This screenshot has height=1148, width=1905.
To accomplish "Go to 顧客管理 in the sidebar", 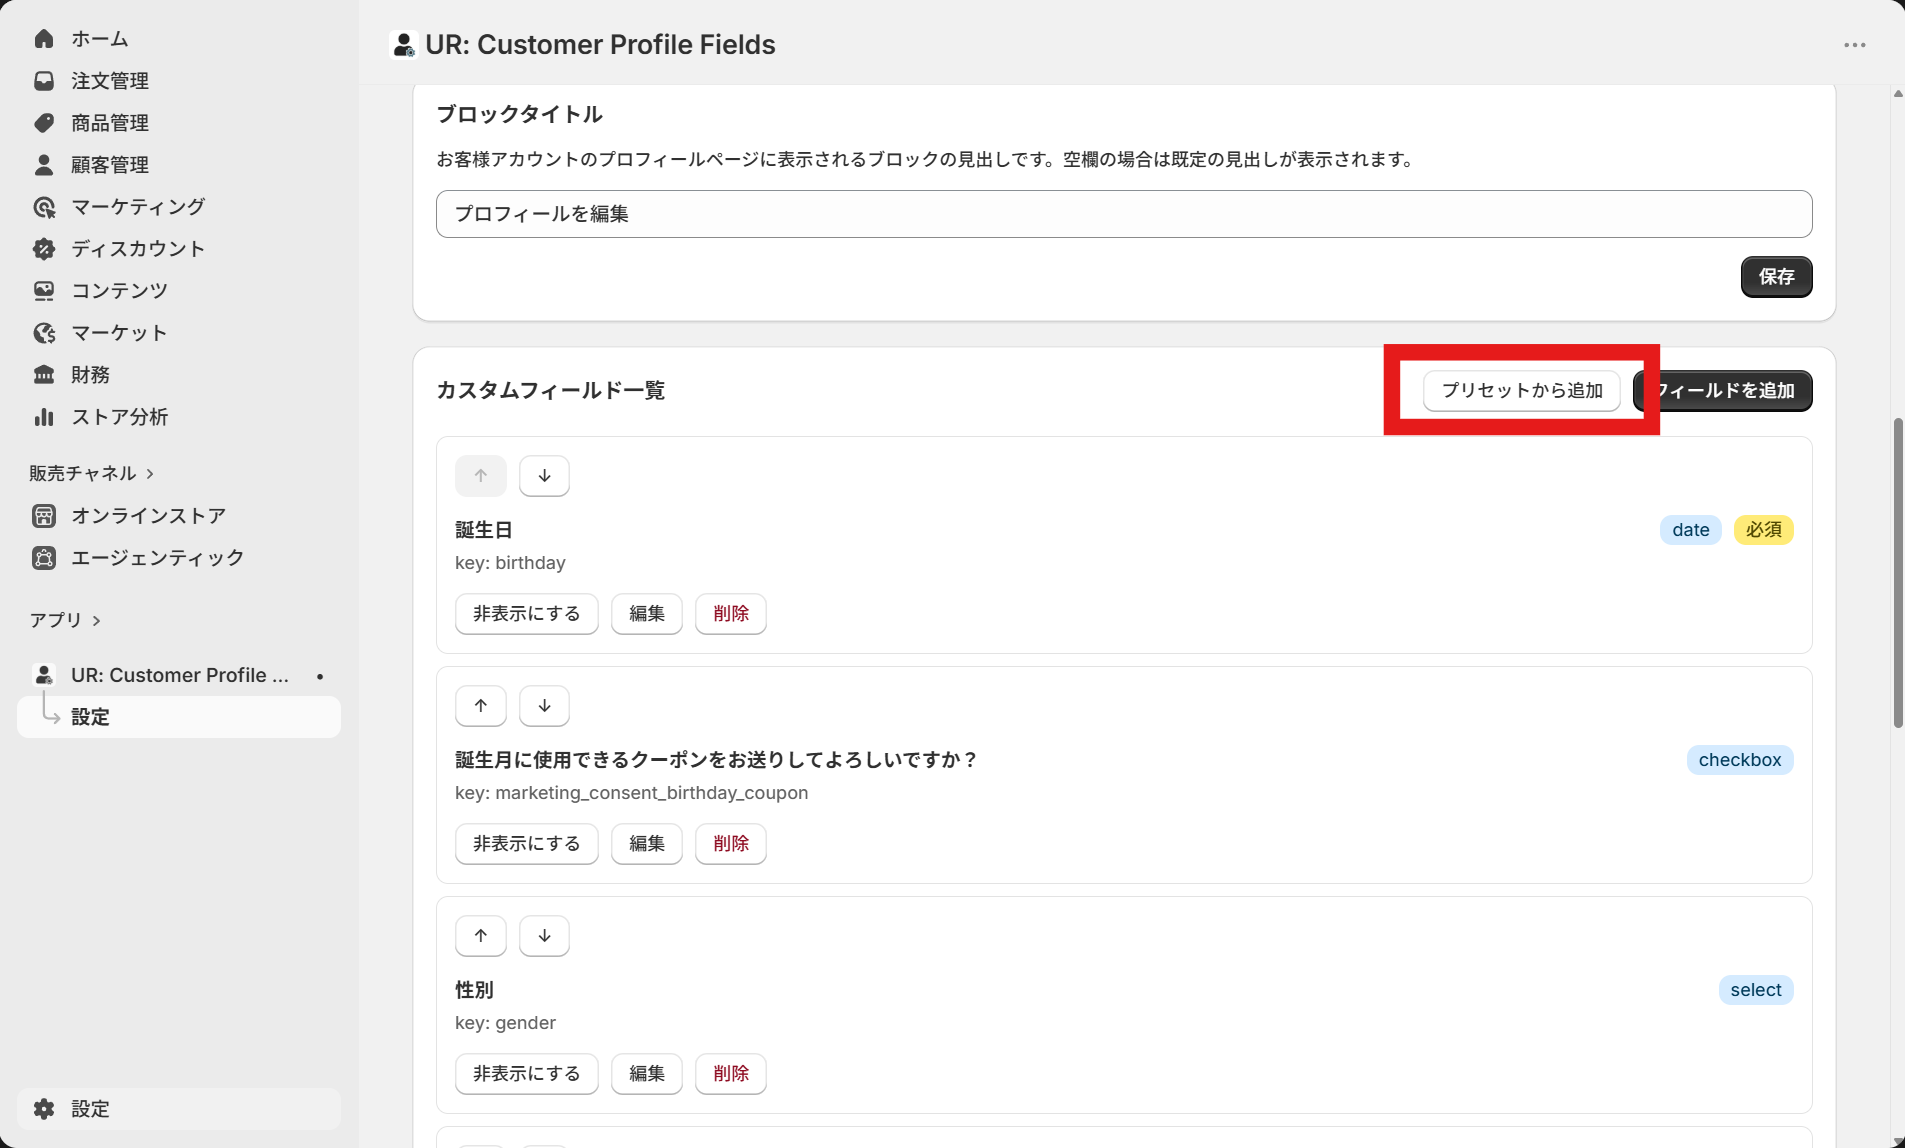I will click(x=110, y=165).
